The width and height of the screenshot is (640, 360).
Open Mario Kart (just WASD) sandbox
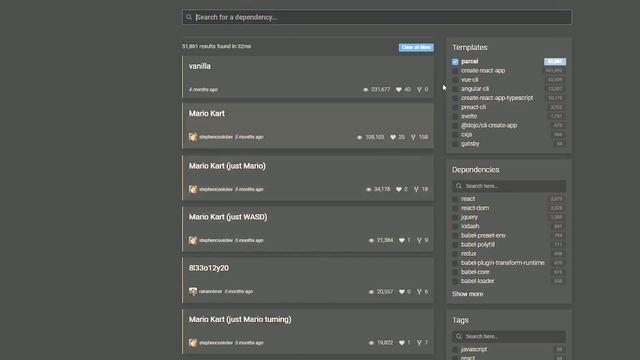pos(308,229)
